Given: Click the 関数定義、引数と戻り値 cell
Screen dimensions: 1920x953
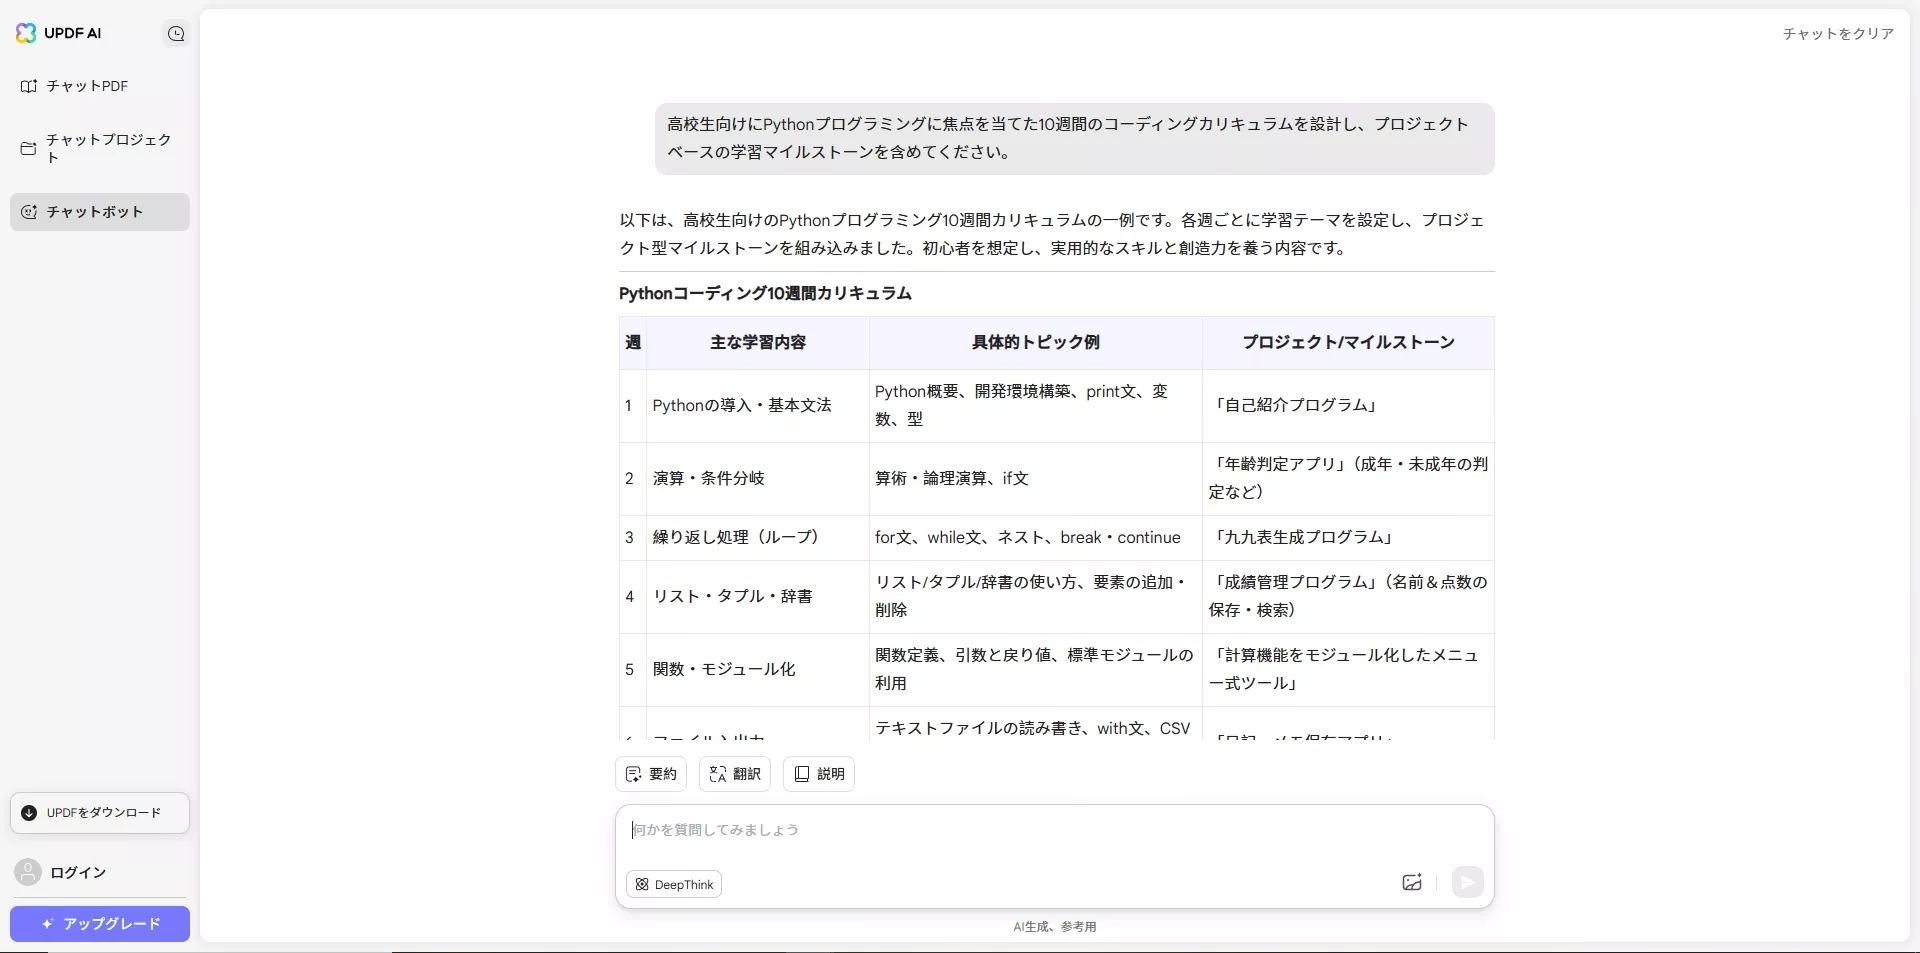Looking at the screenshot, I should coord(1036,670).
